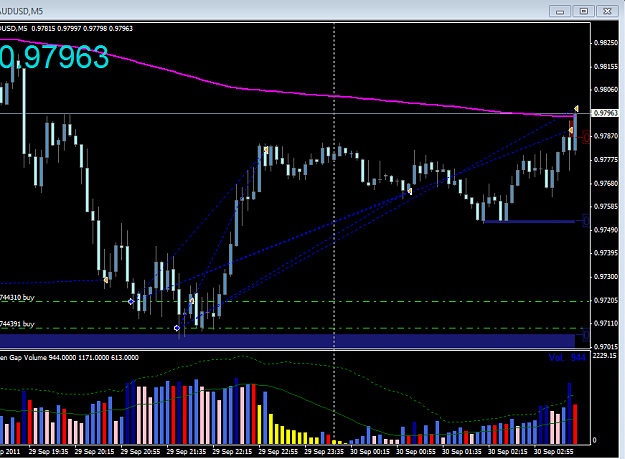625x459 pixels.
Task: Click the 2229.15 volume scale value
Action: point(604,355)
